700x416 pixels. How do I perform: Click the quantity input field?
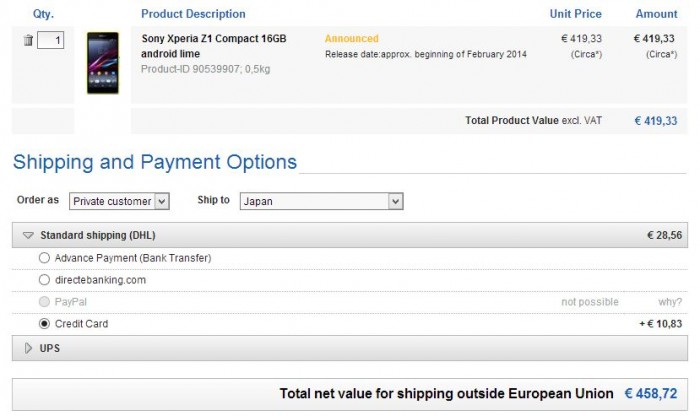(52, 40)
